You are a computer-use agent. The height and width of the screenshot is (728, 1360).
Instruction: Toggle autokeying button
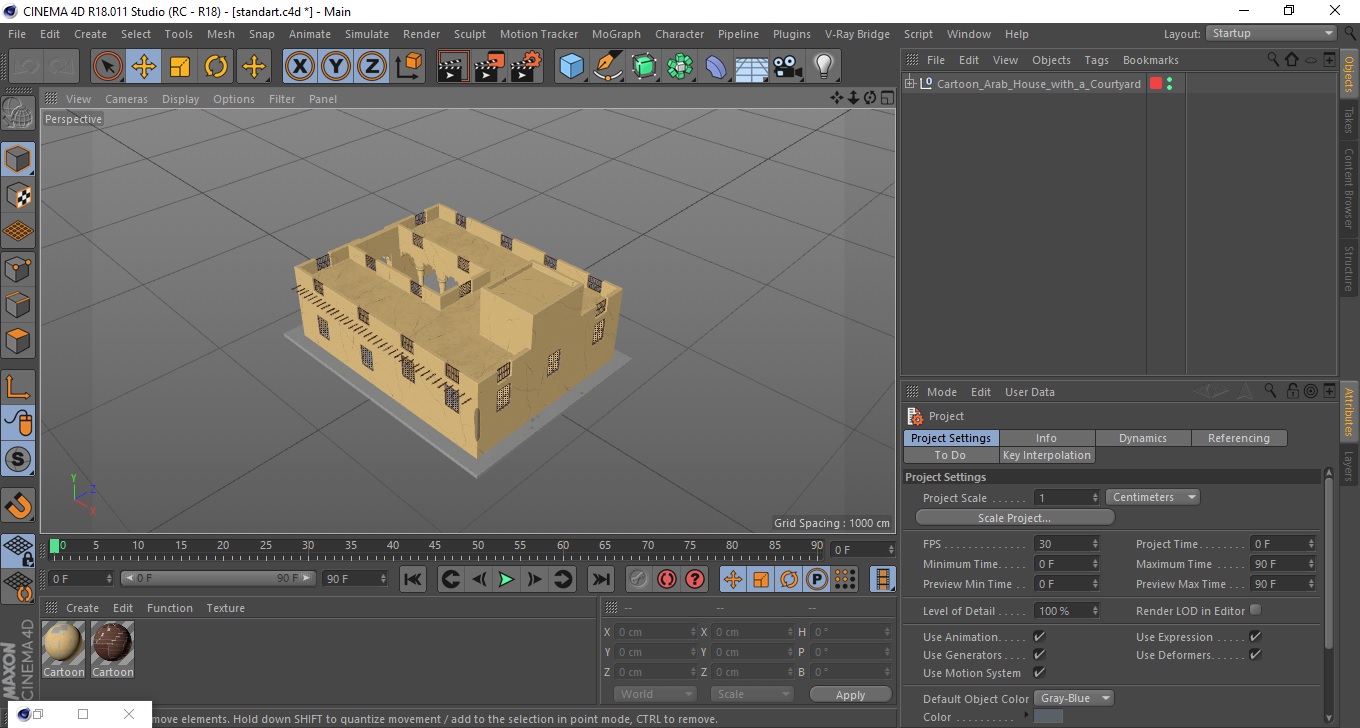coord(667,579)
